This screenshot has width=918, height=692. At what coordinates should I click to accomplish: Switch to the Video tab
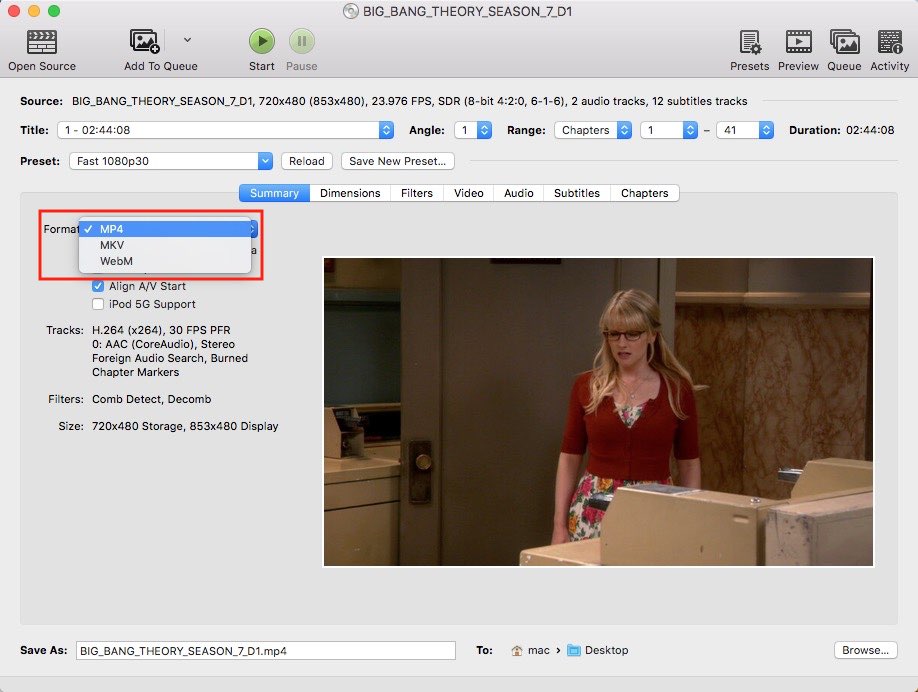coord(468,193)
